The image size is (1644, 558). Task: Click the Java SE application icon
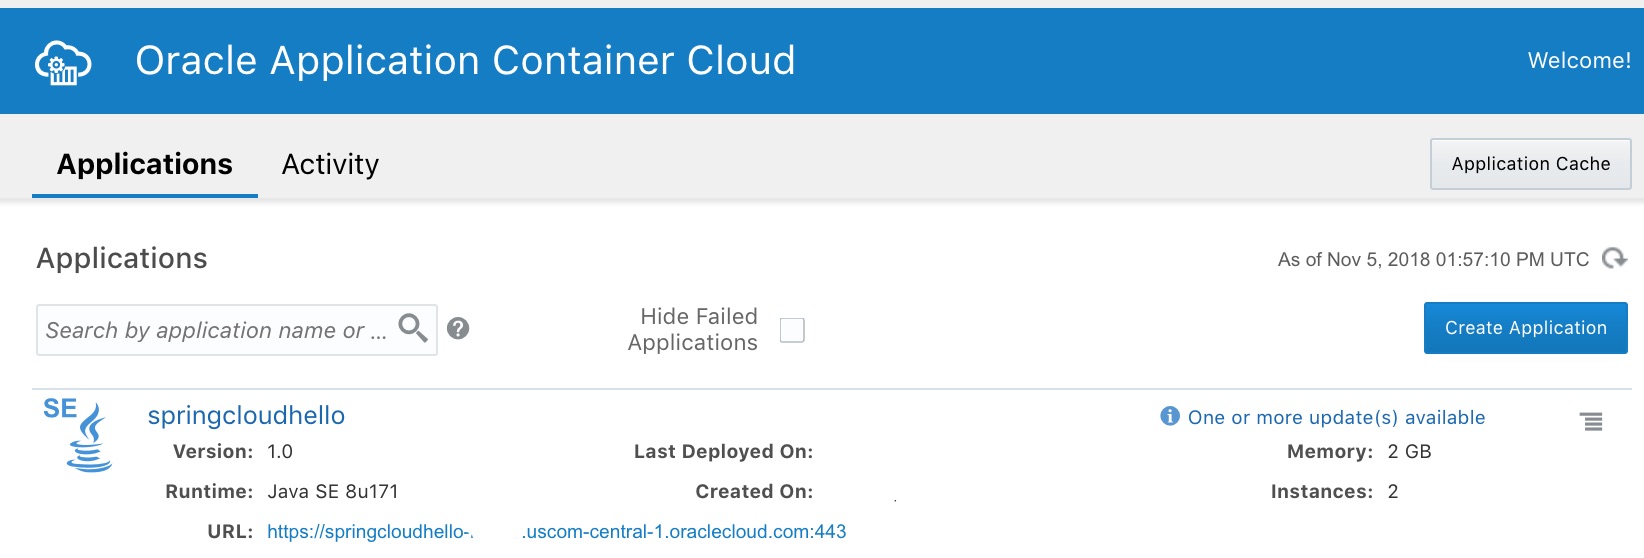tap(78, 435)
